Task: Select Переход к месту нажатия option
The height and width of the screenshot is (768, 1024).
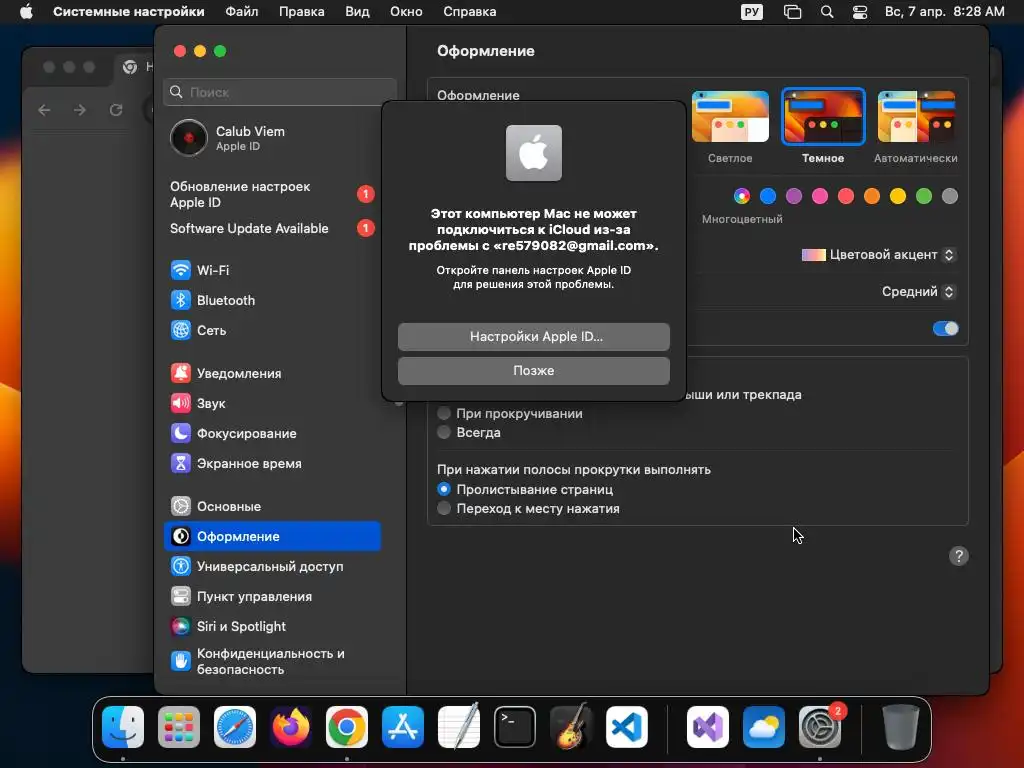Action: tap(444, 508)
